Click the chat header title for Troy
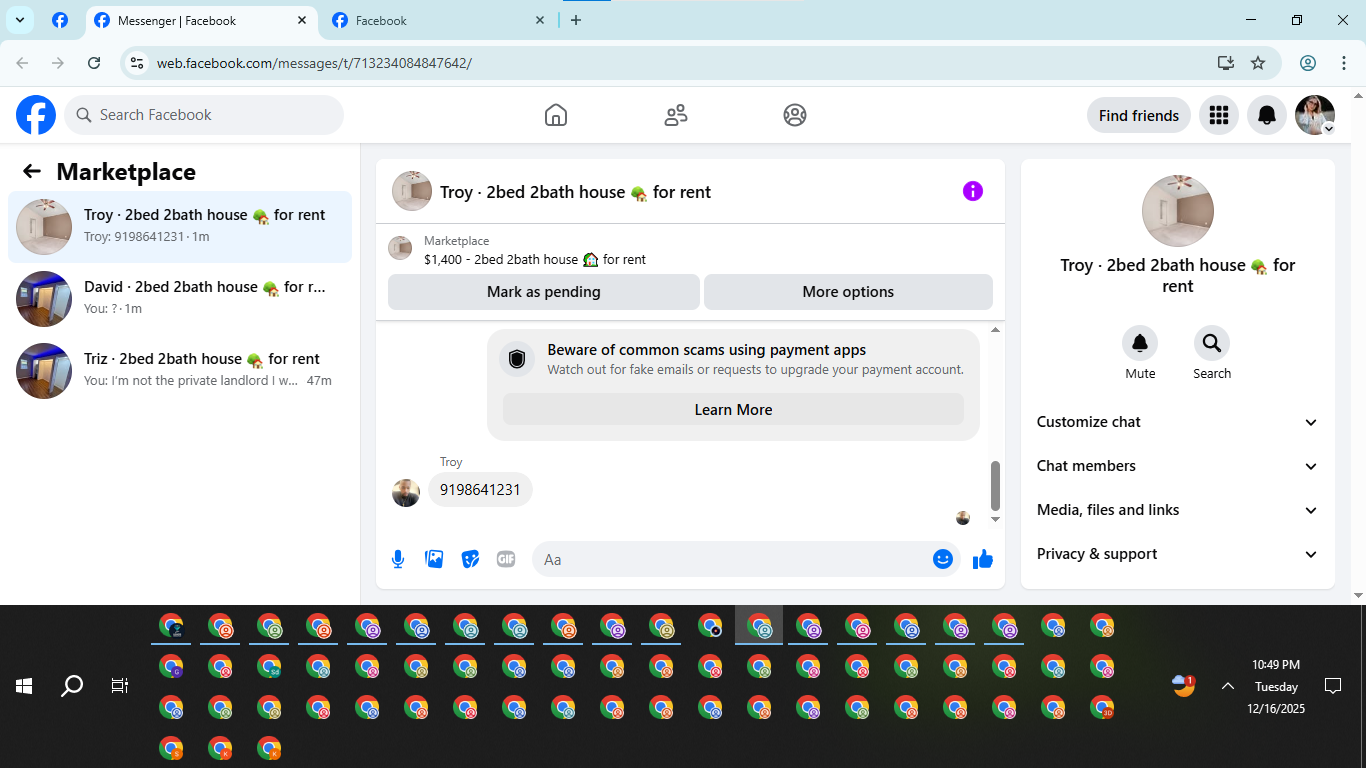The height and width of the screenshot is (768, 1366). point(576,192)
